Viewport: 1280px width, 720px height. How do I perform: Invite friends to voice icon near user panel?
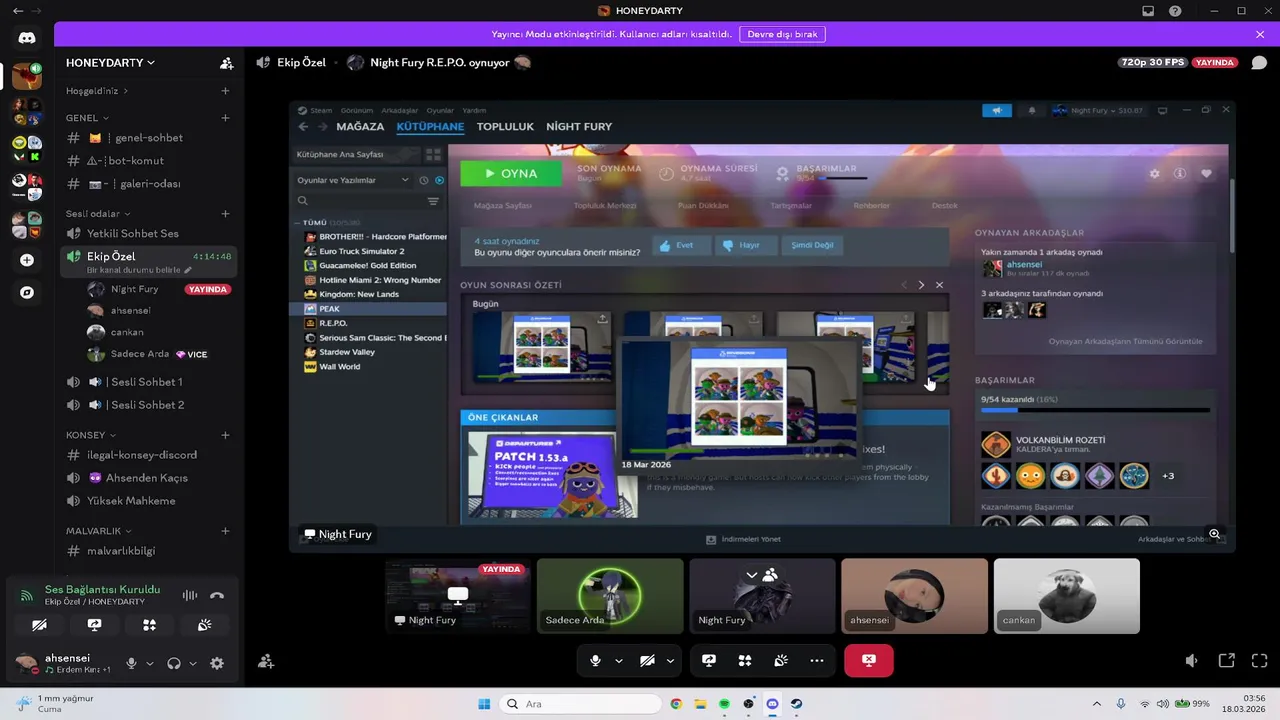(265, 661)
